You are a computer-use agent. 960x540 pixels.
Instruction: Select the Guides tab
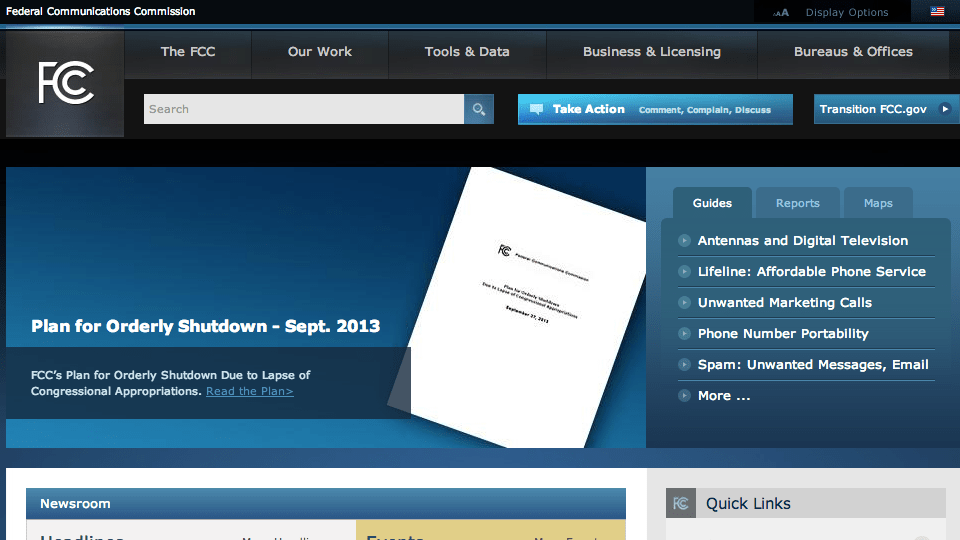tap(712, 203)
